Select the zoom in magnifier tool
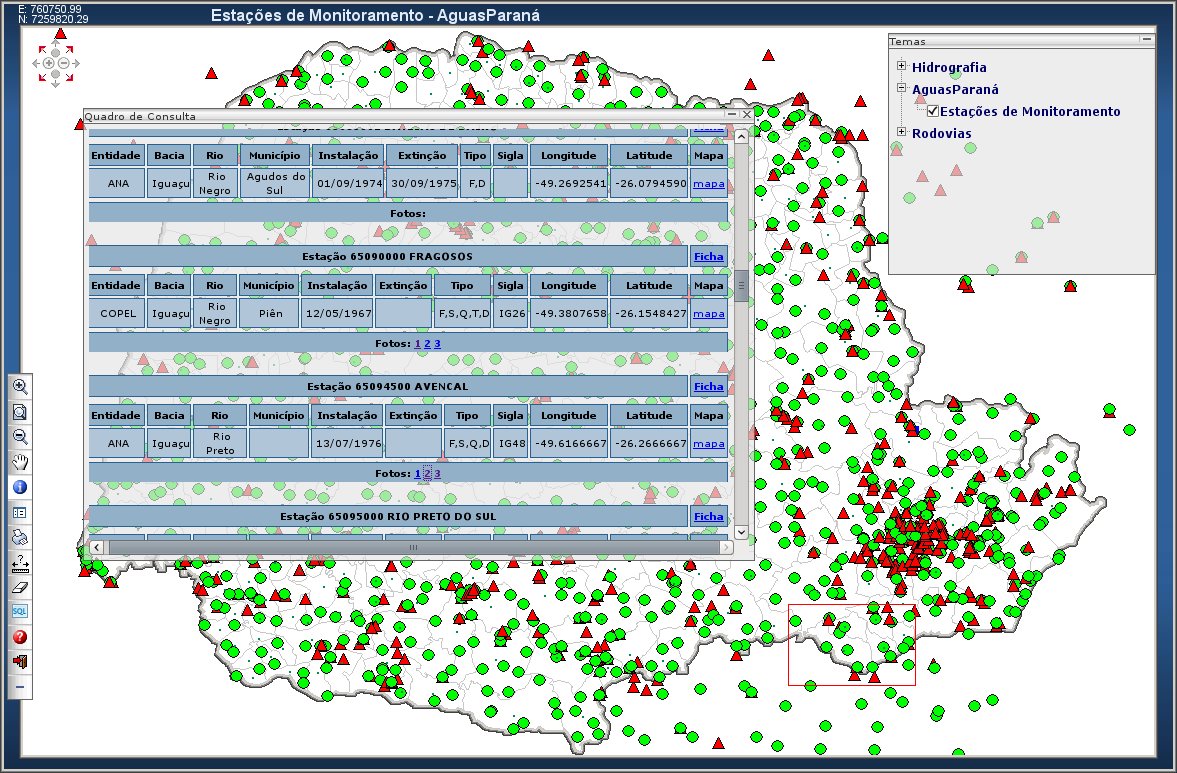This screenshot has height=773, width=1177. pyautogui.click(x=20, y=386)
